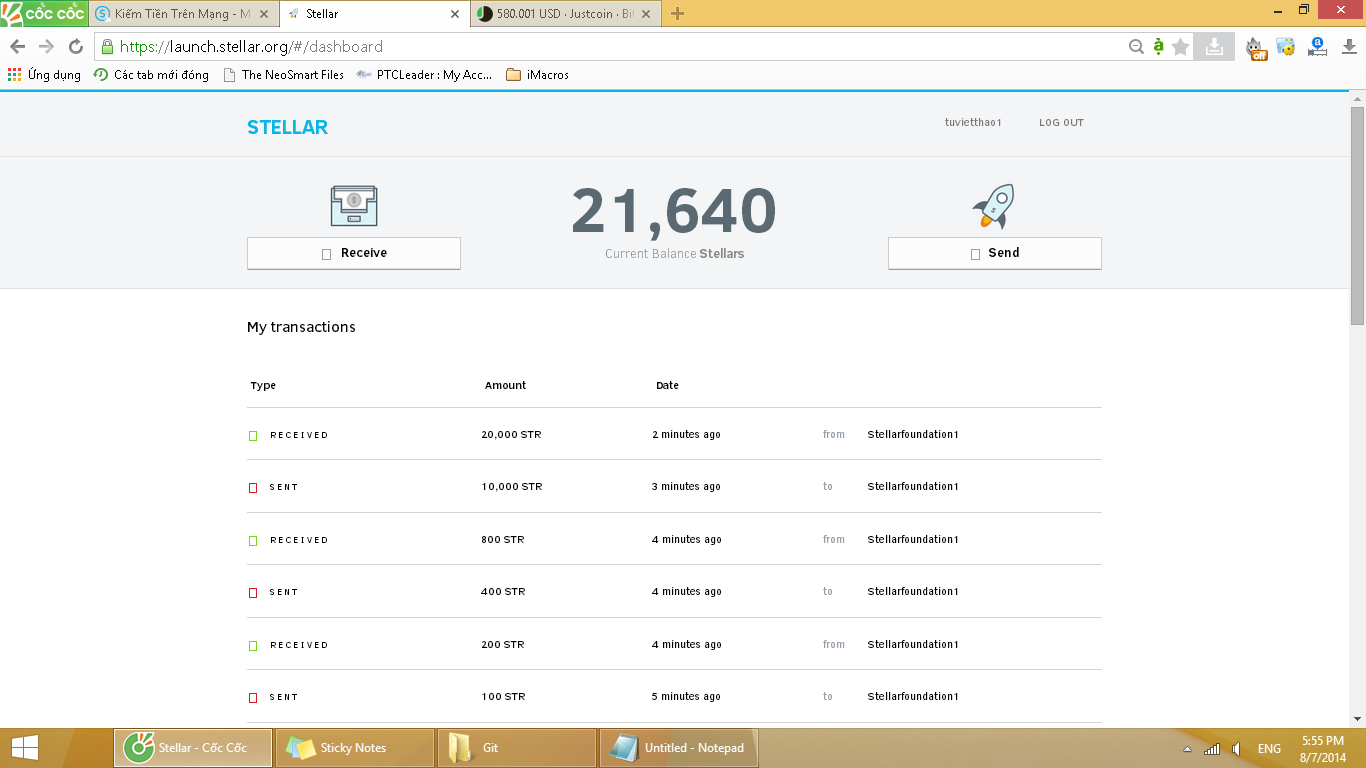Viewport: 1366px width, 768px height.
Task: Click the browser forward arrow
Action: click(46, 47)
